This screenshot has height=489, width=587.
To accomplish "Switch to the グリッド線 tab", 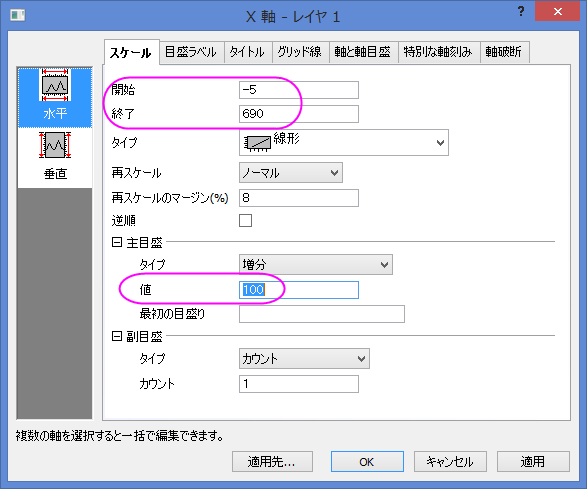I will 299,52.
